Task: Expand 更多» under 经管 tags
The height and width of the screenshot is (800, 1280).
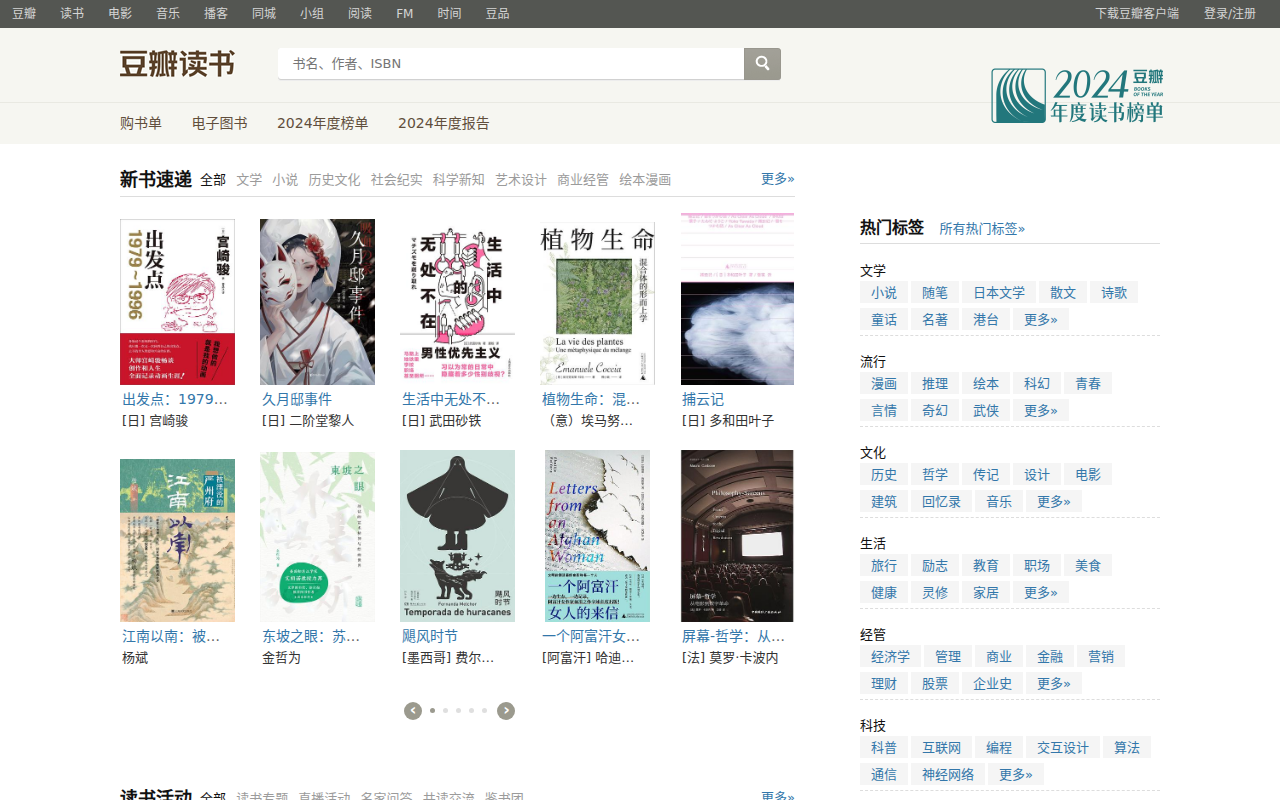Action: 1054,683
